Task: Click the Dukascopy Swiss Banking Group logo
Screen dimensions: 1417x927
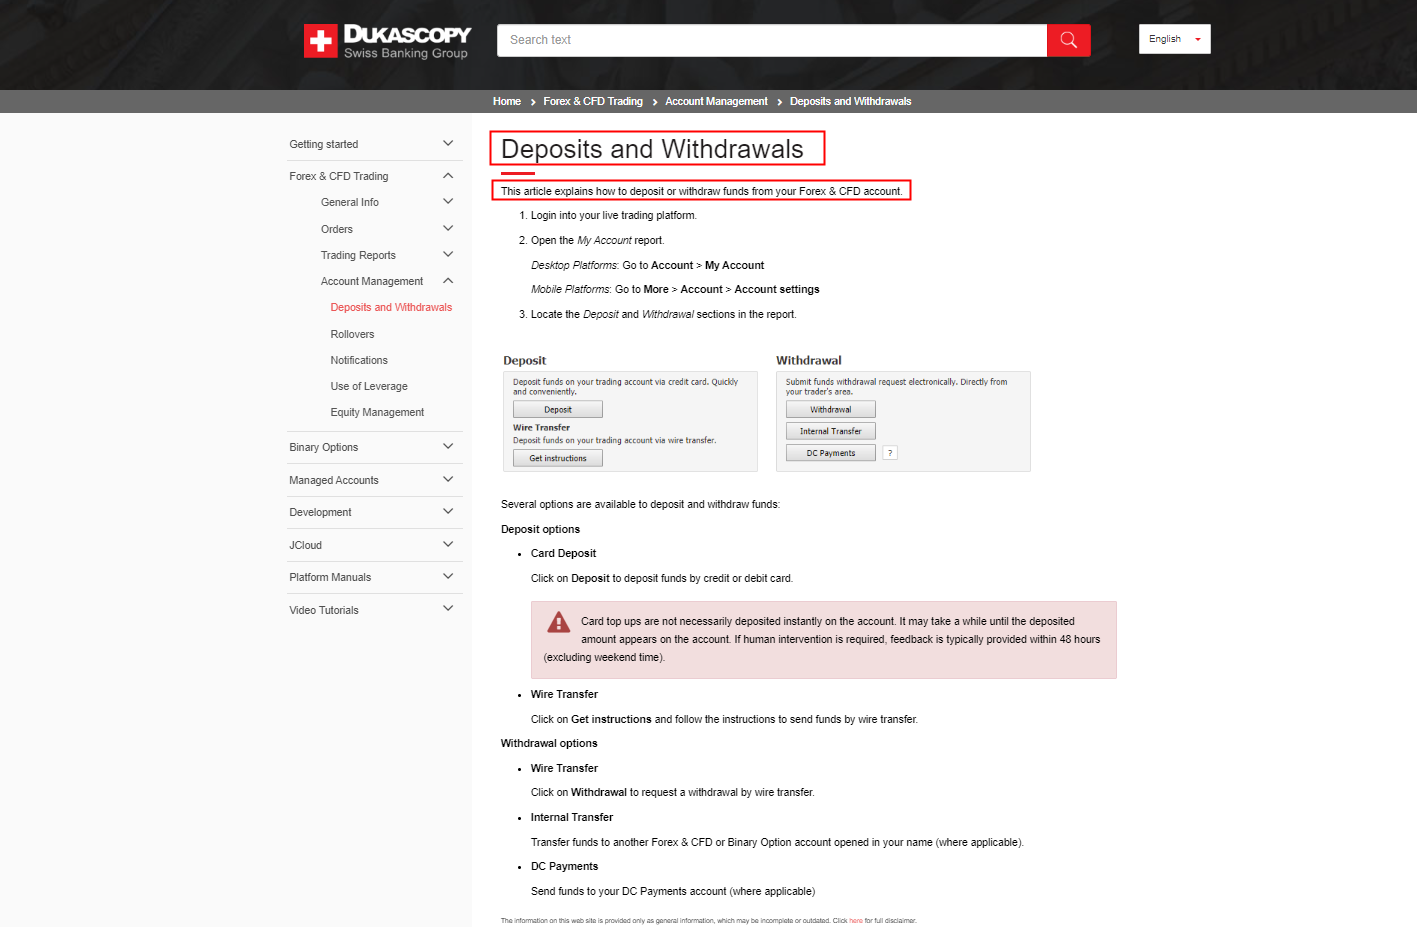Action: click(387, 41)
